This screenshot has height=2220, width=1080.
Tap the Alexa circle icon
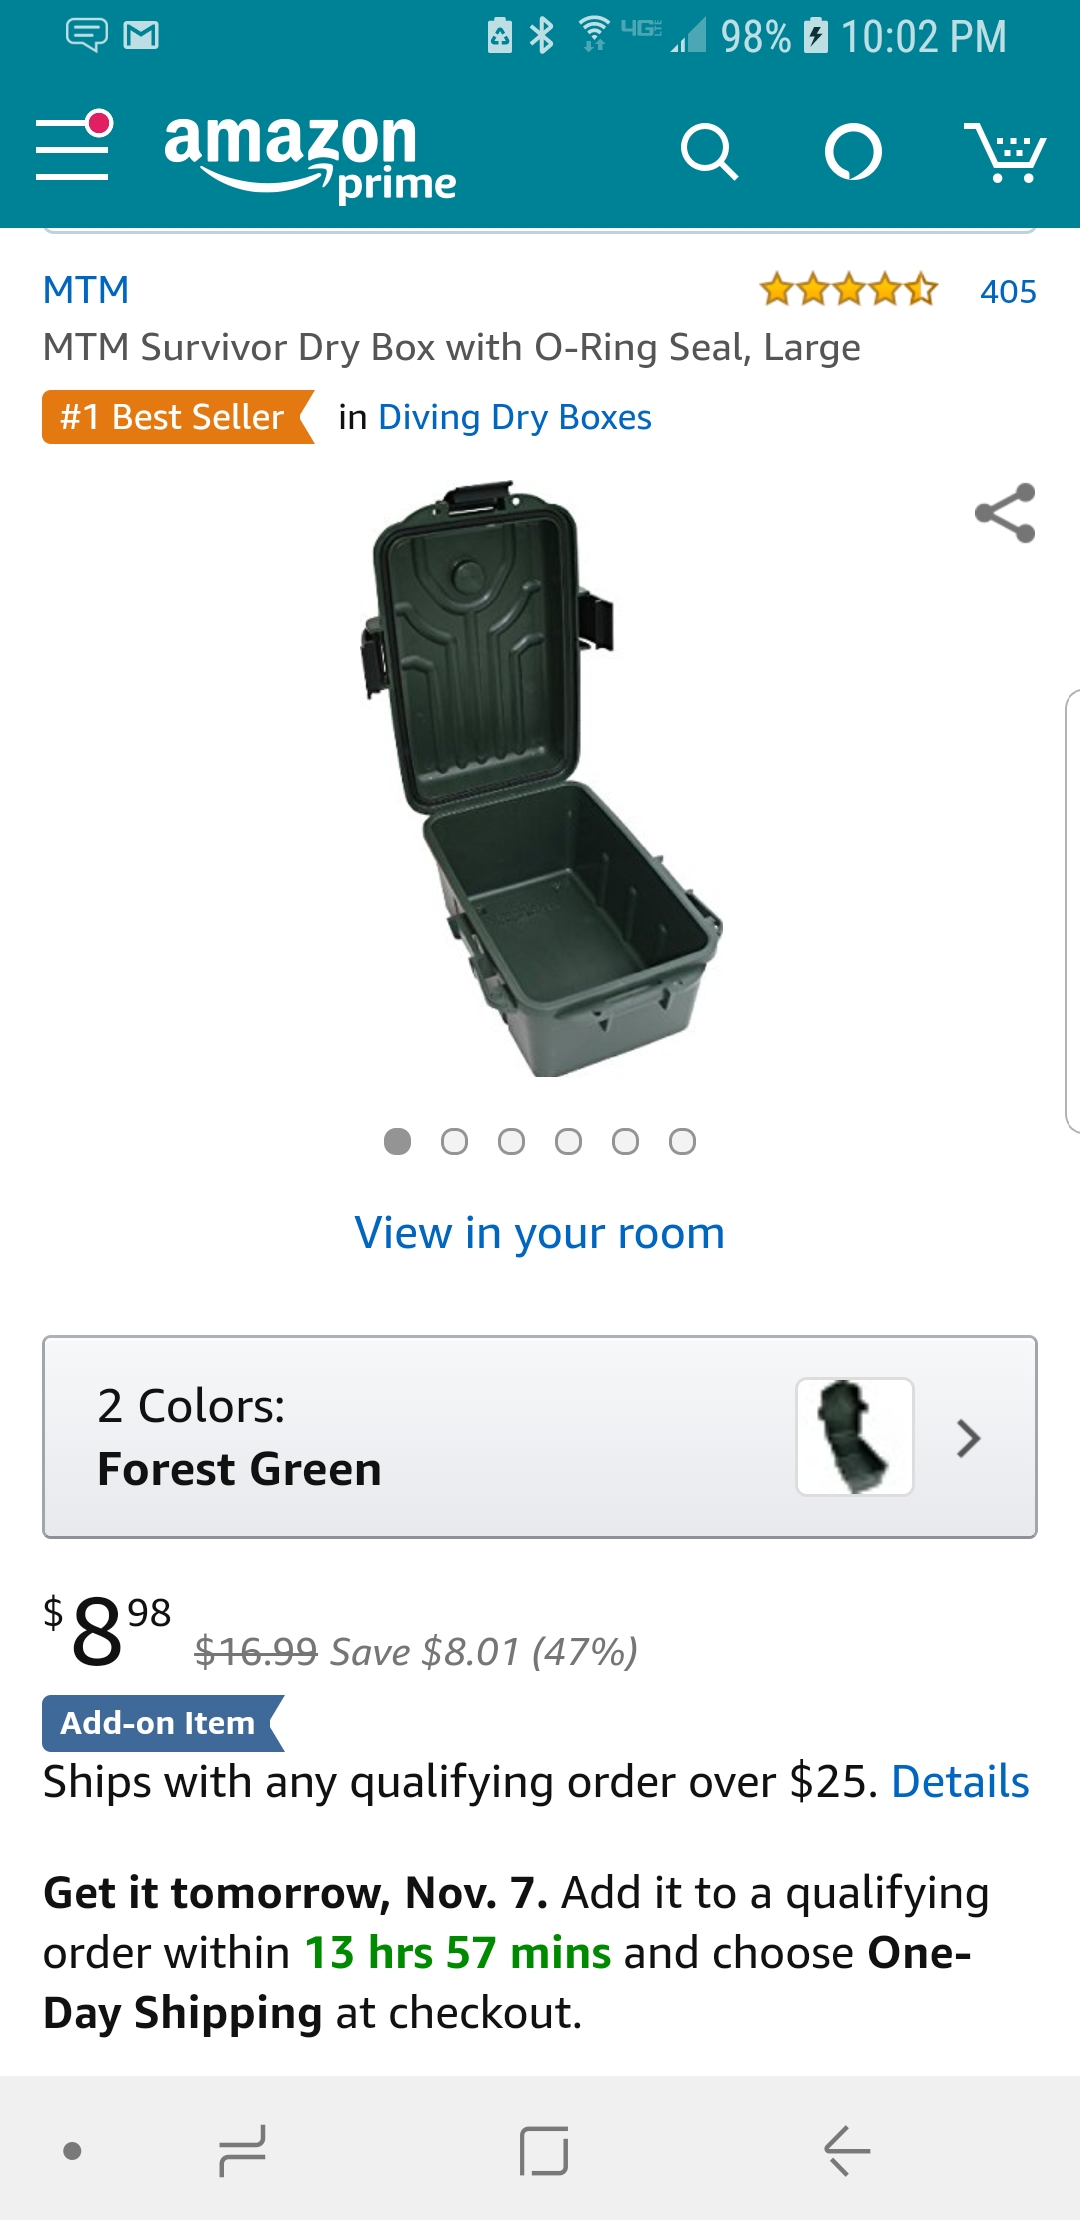pos(853,152)
